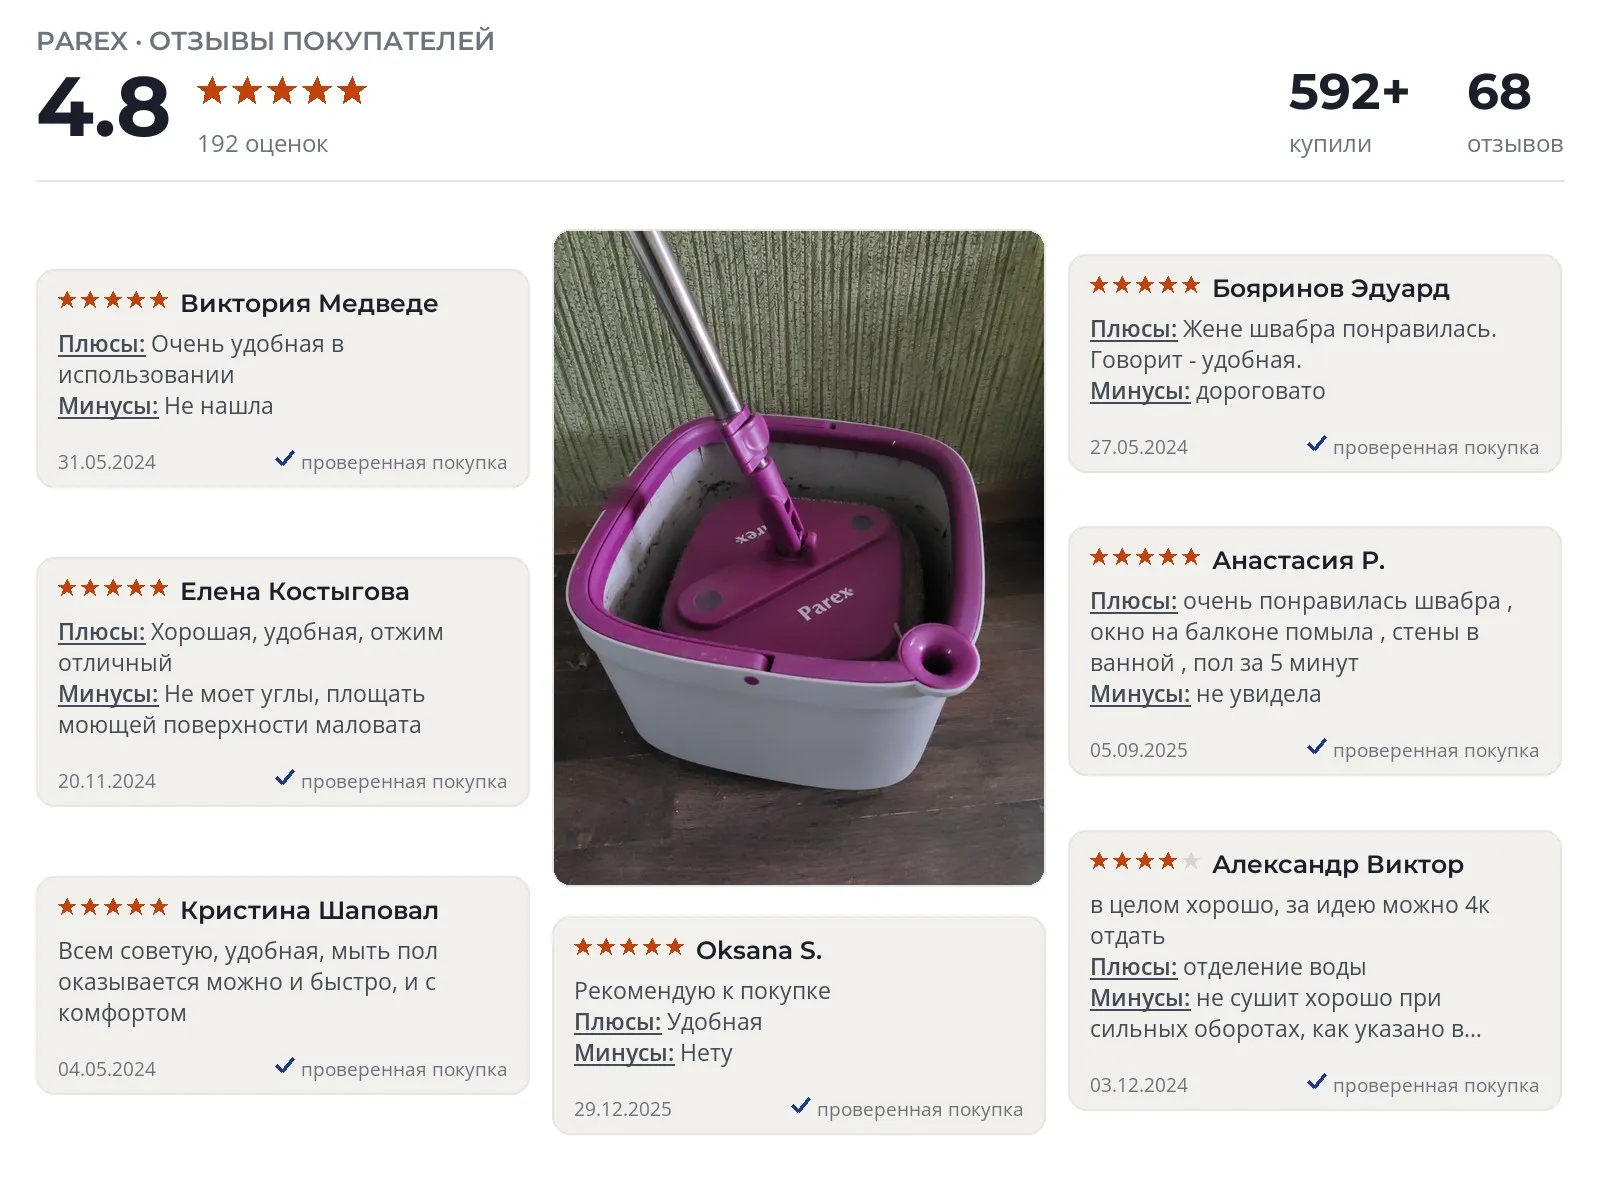The image size is (1600, 1200).
Task: Click the Минусы label in Бояринов Эдуард's review
Action: click(1140, 391)
